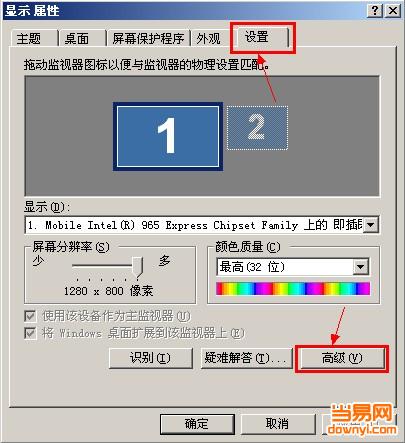Select monitor 1 icon

(x=168, y=136)
